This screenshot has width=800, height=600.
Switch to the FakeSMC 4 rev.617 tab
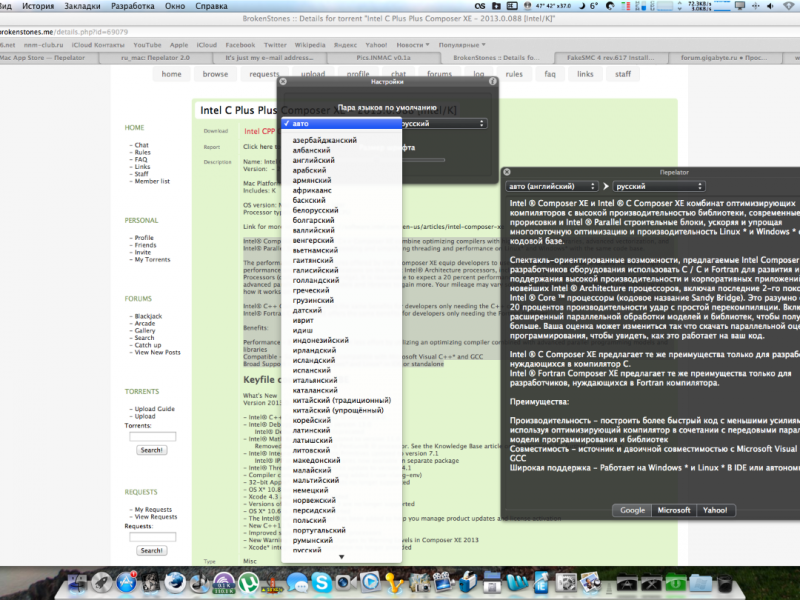[610, 58]
